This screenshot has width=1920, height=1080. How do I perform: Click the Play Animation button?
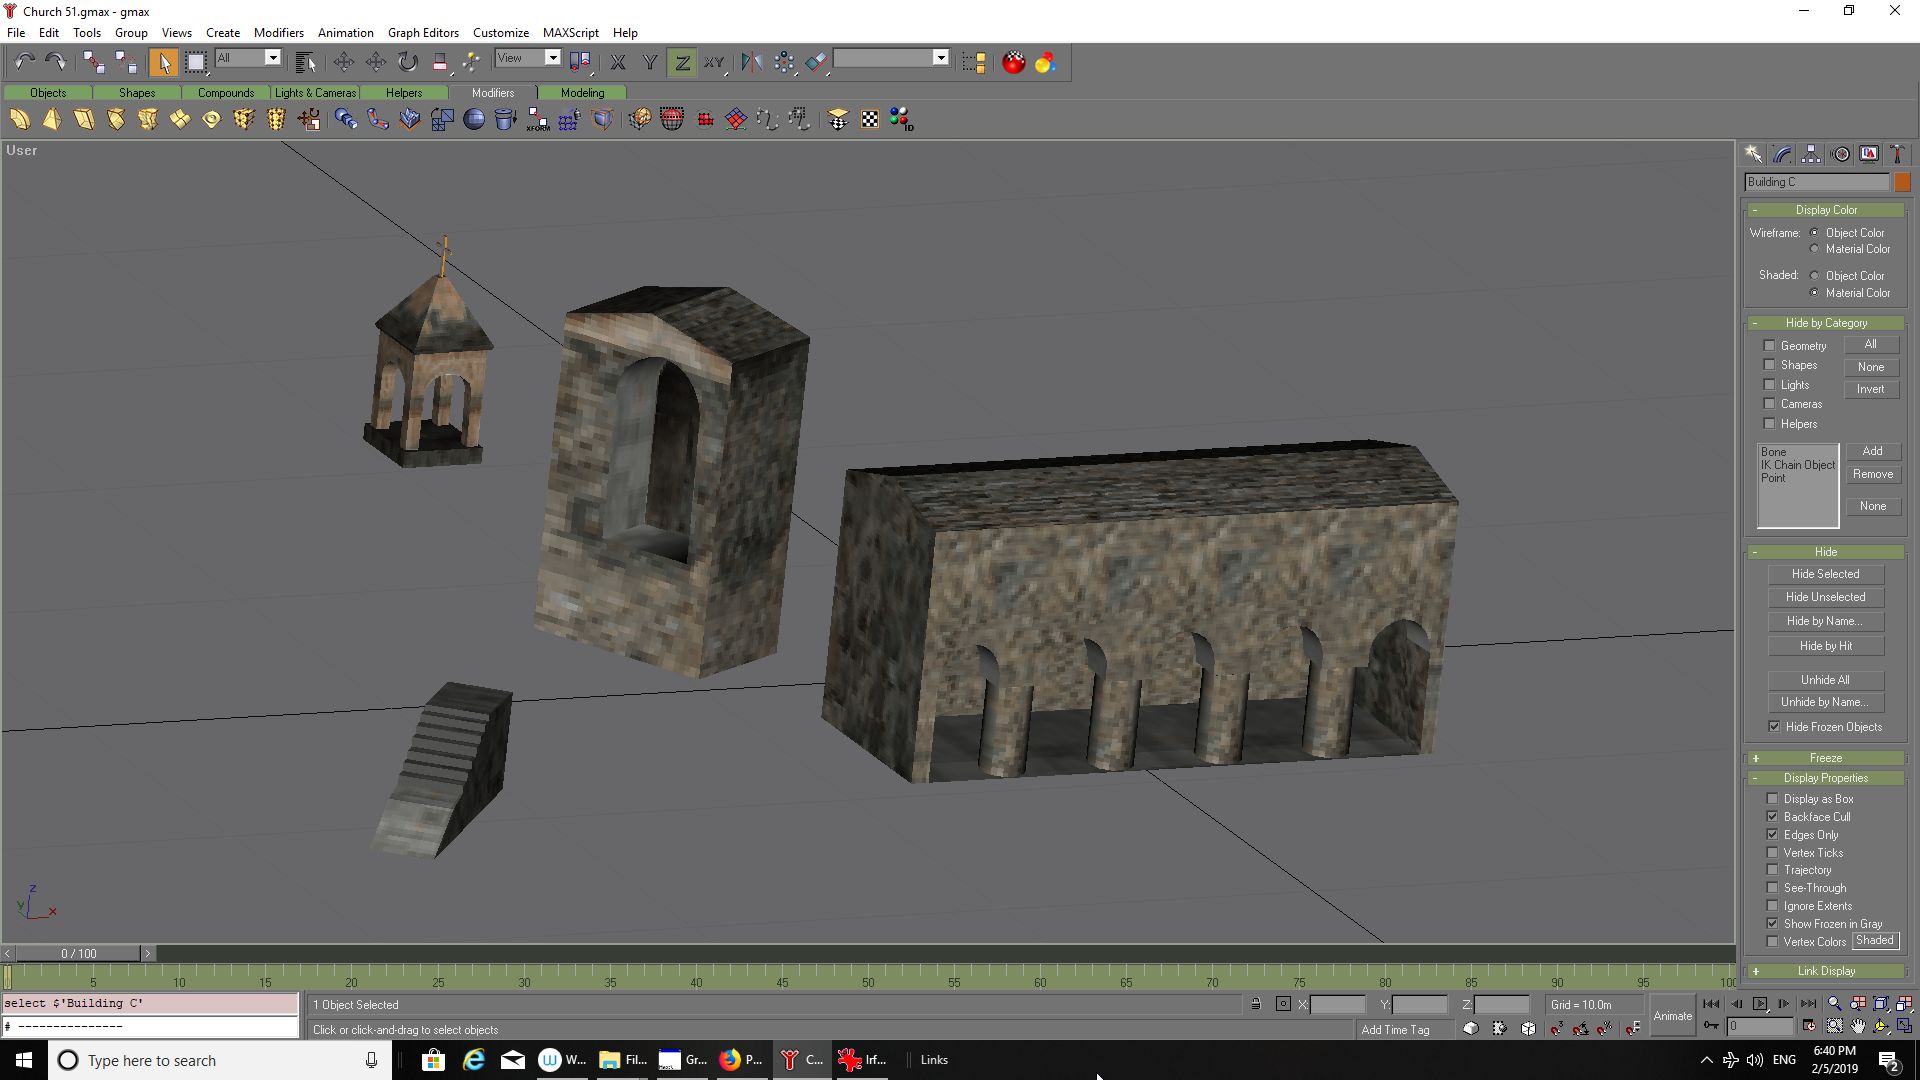click(x=1760, y=1004)
